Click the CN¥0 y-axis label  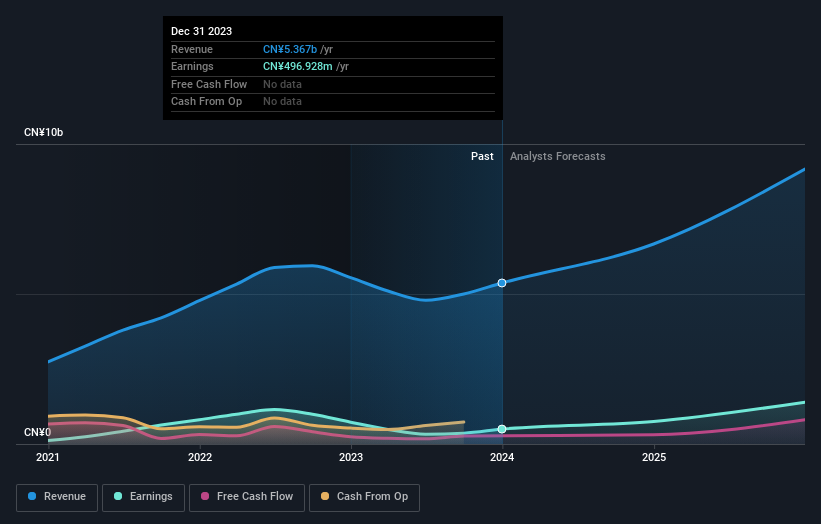38,432
